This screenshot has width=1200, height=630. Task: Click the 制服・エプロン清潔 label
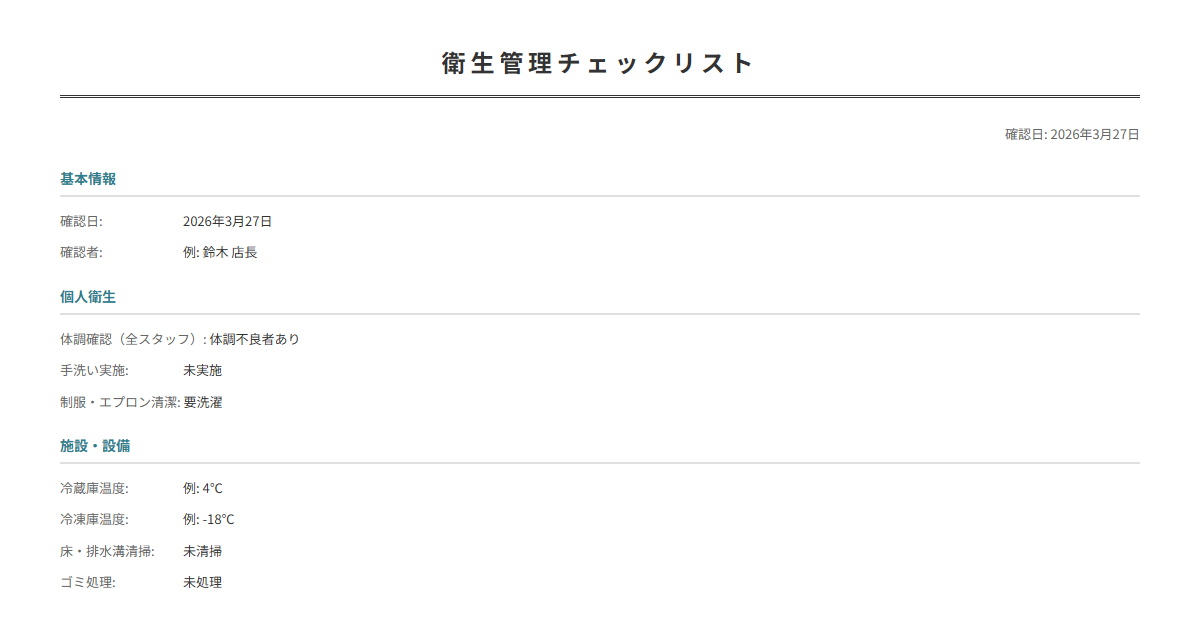tap(119, 402)
